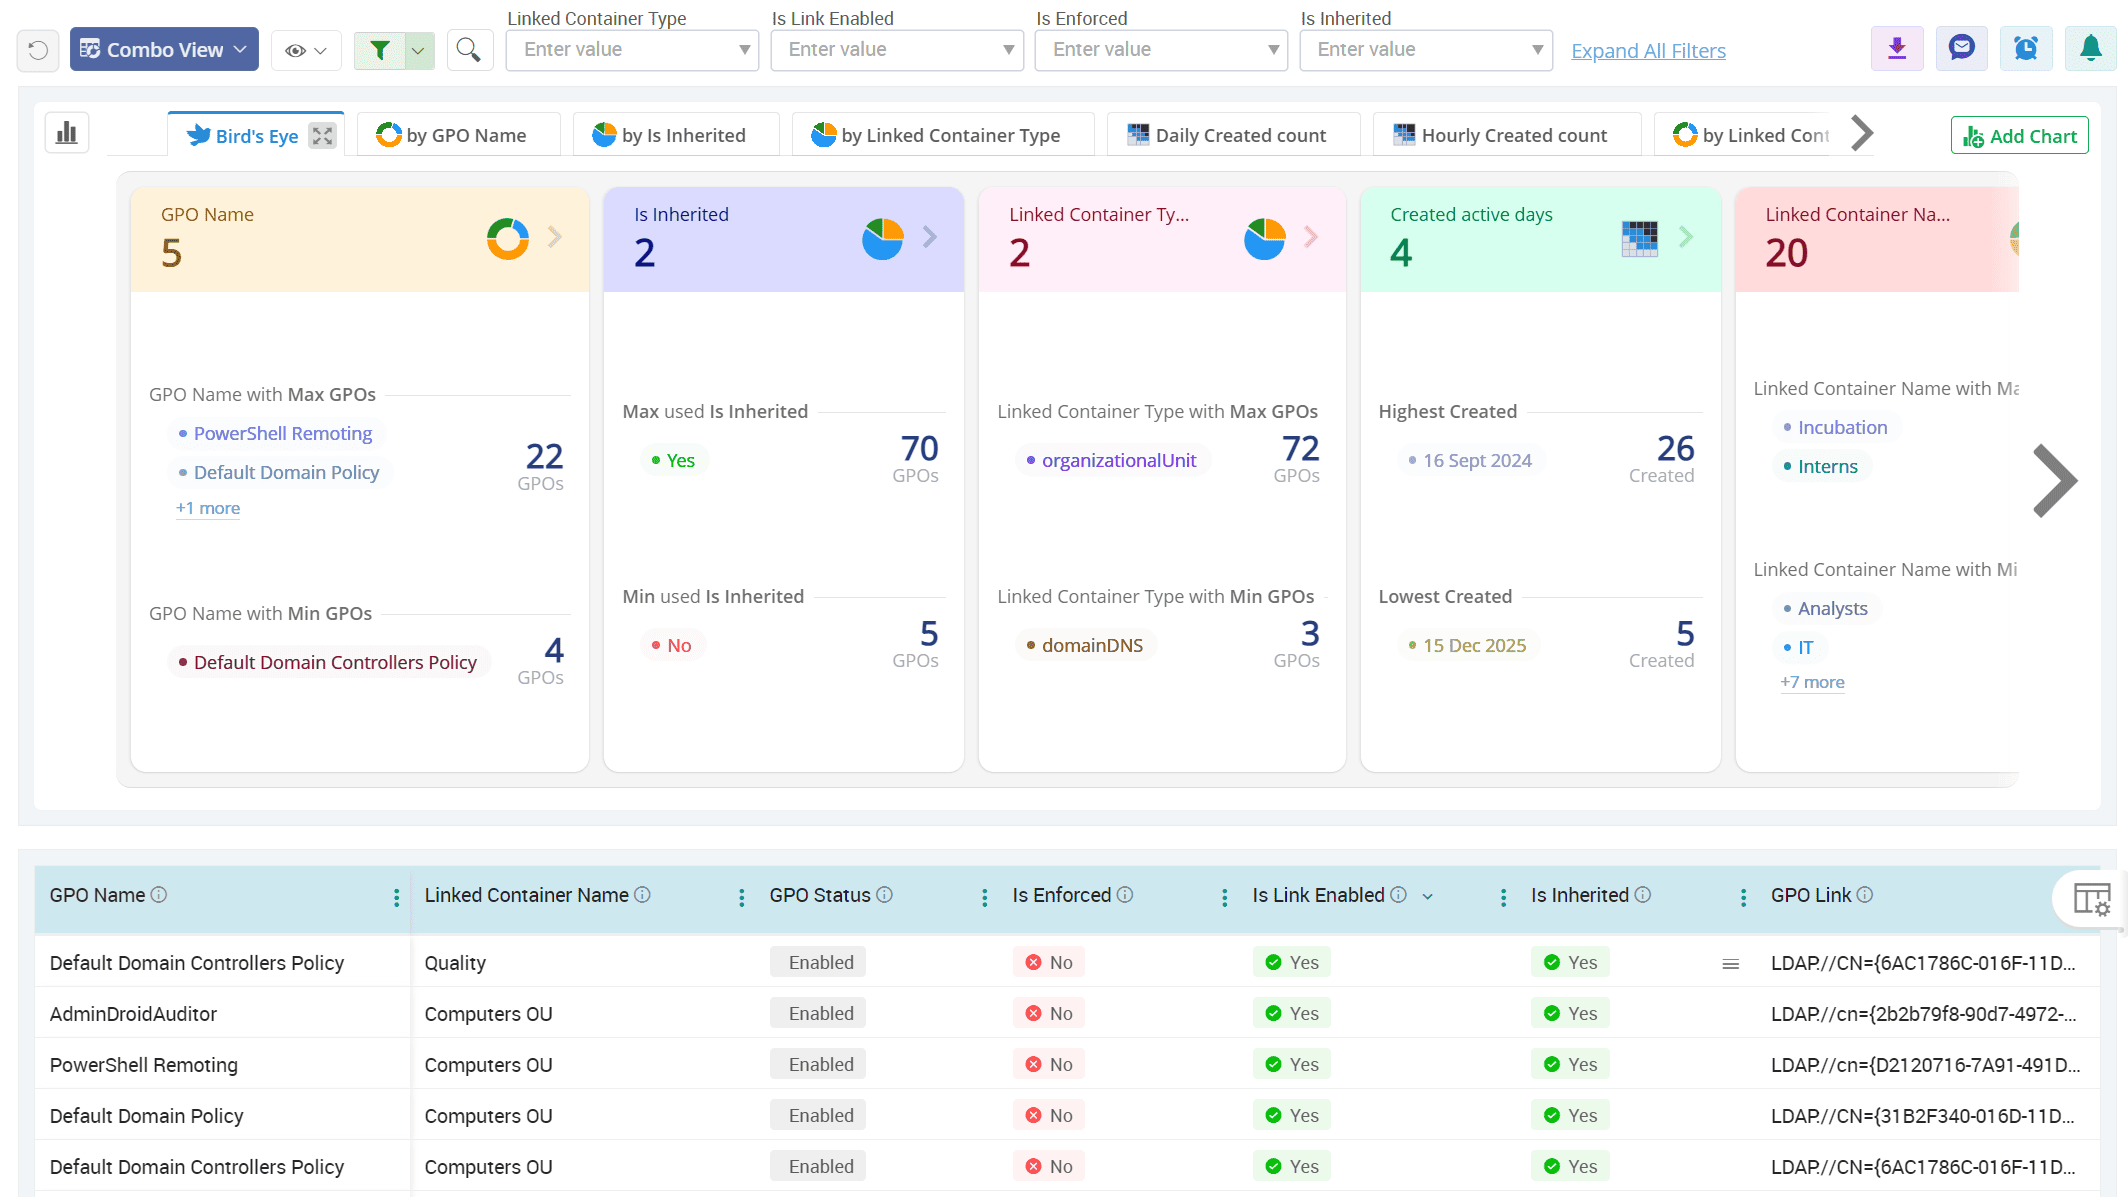Click the green filter funnel icon
2128x1197 pixels.
[380, 49]
